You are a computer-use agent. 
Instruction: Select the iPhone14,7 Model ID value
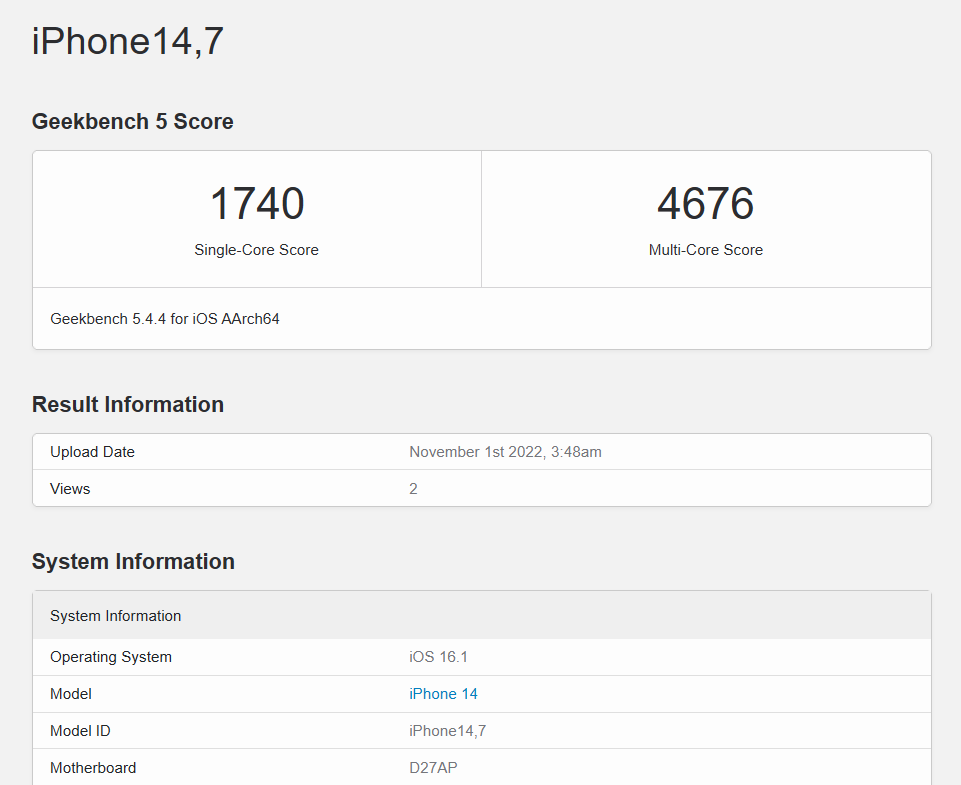pyautogui.click(x=447, y=731)
